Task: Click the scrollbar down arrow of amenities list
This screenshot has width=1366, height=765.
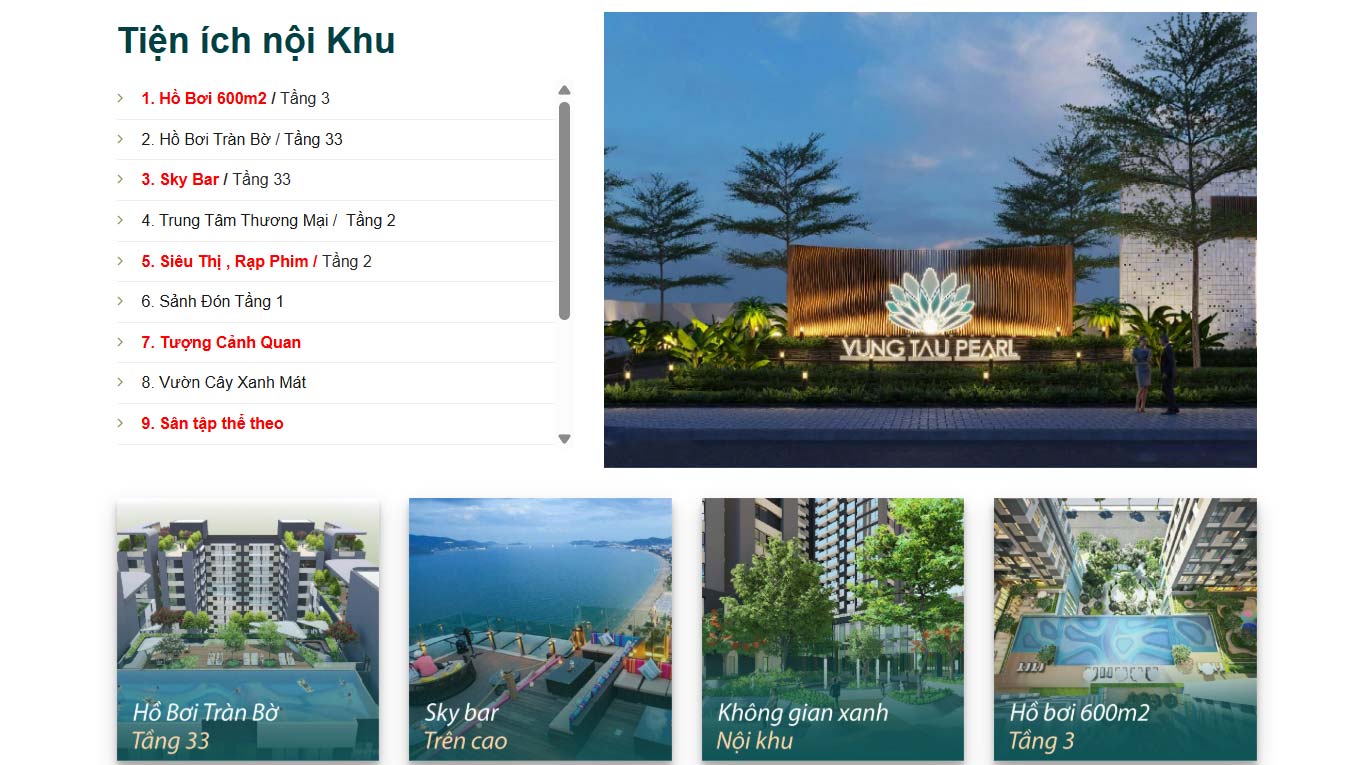Action: coord(564,439)
